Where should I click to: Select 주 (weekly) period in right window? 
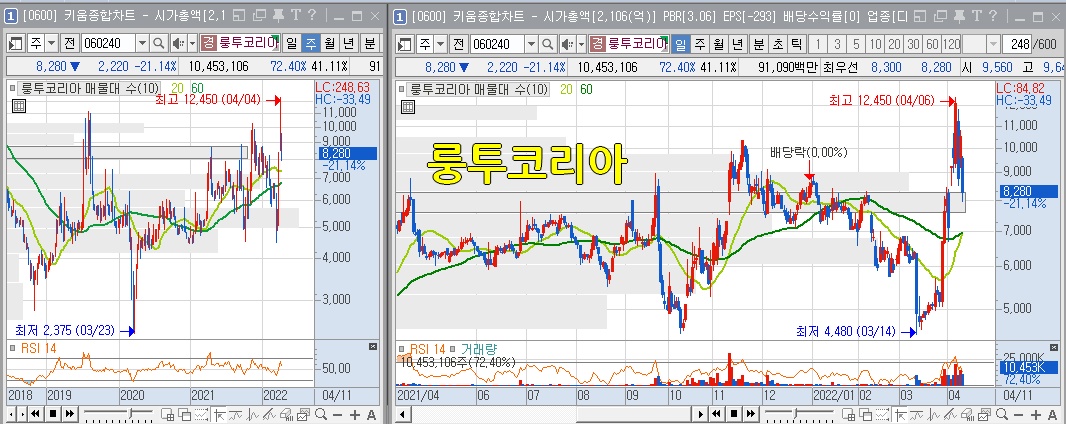[700, 44]
